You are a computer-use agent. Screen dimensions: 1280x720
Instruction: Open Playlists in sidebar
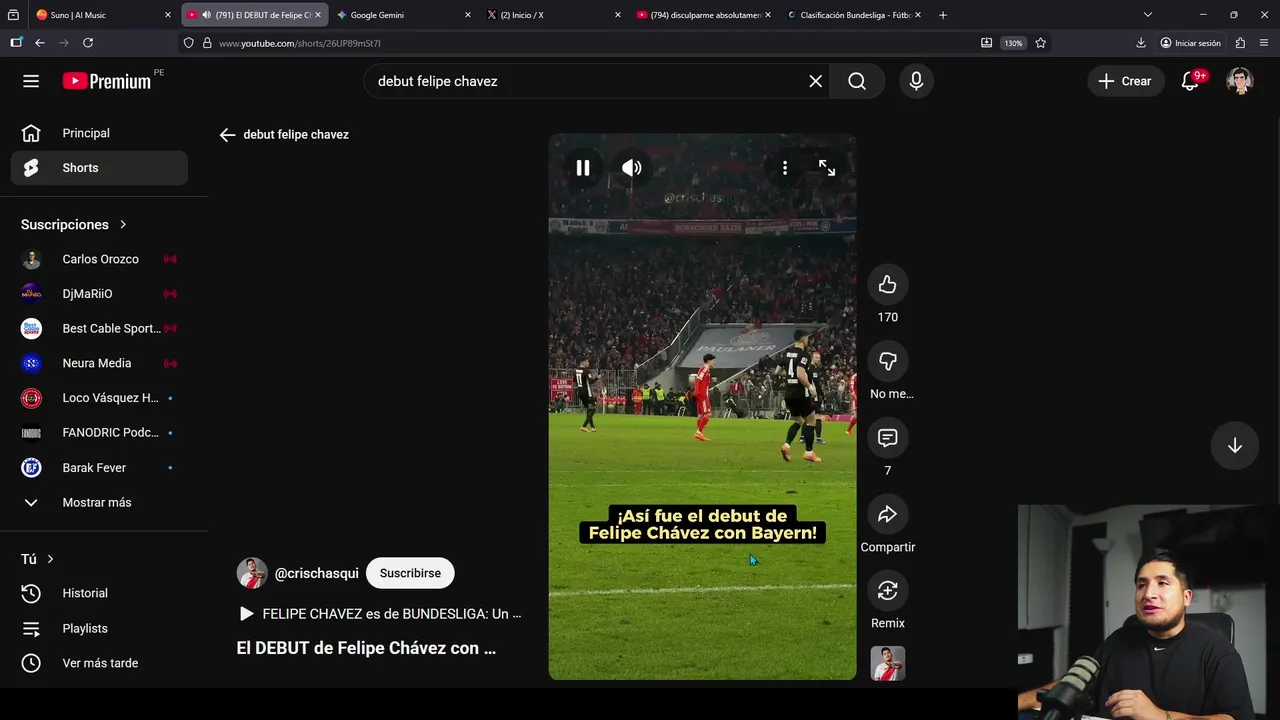tap(99, 628)
